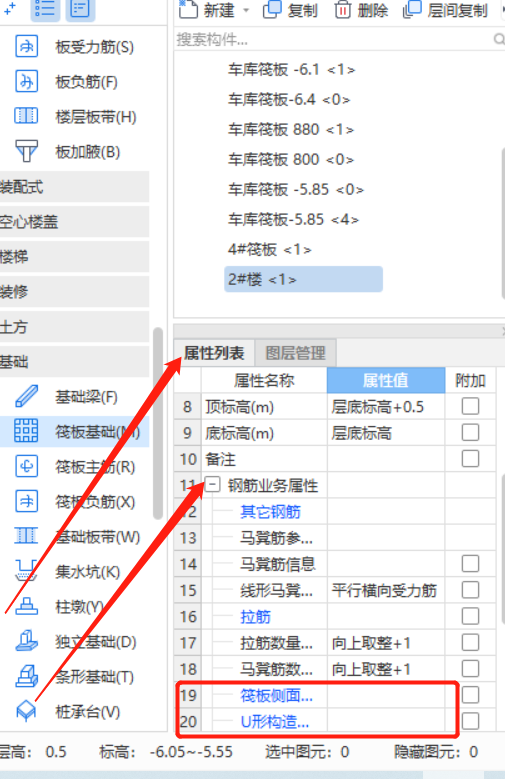The width and height of the screenshot is (505, 779).
Task: Check 附加 box for 拉筋数量 row 17
Action: (x=470, y=642)
